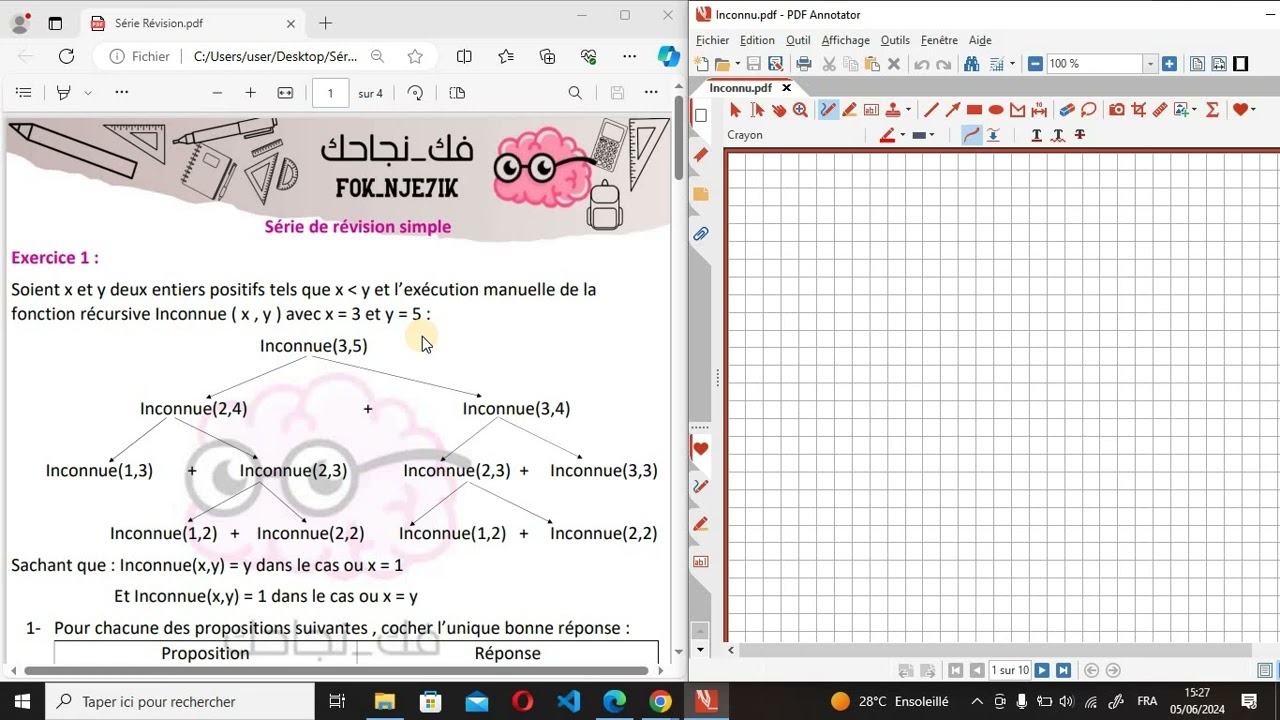This screenshot has height=720, width=1280.
Task: Toggle full screen mode icon
Action: click(1241, 64)
